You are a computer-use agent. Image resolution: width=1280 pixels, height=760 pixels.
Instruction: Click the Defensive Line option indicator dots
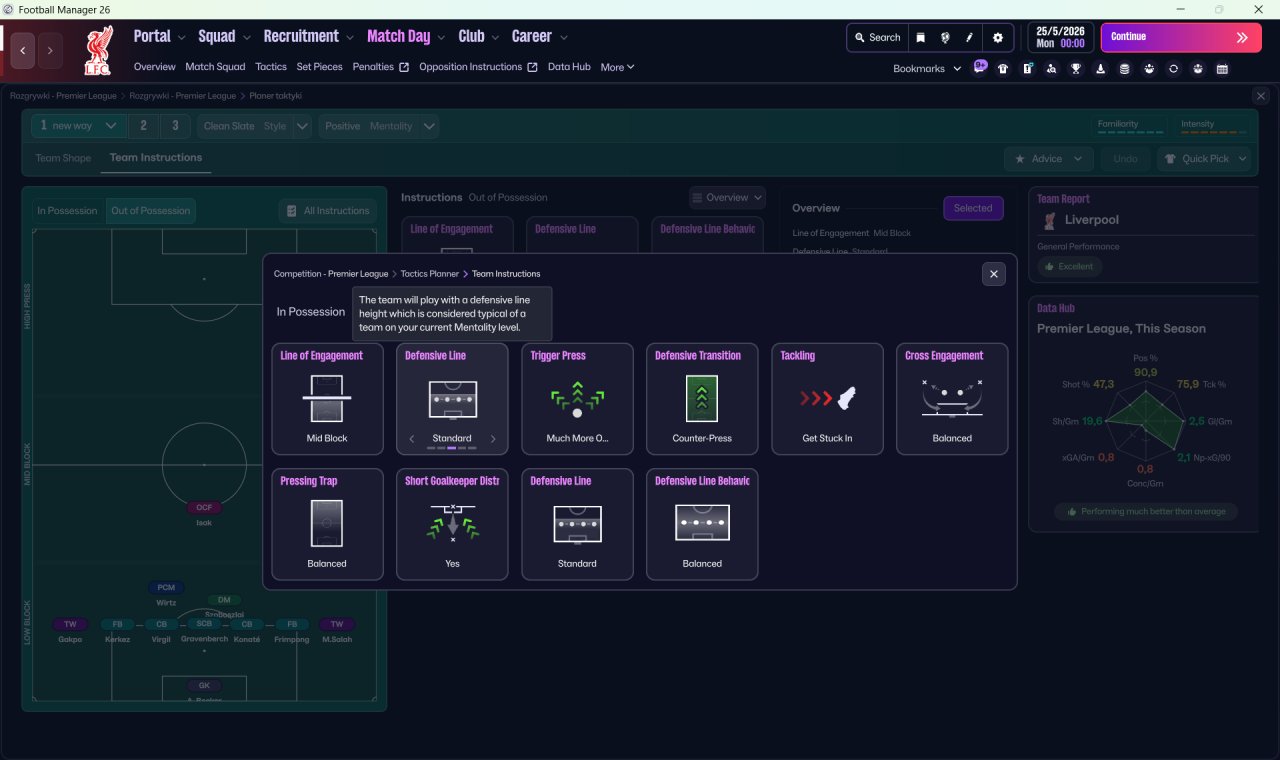pyautogui.click(x=452, y=449)
